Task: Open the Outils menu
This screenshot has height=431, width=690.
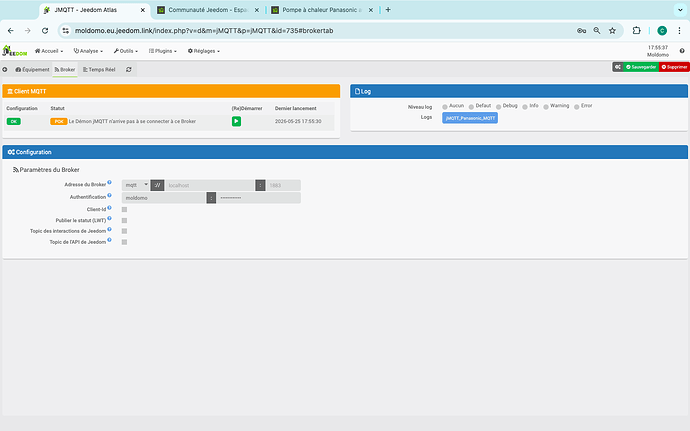Action: 126,51
